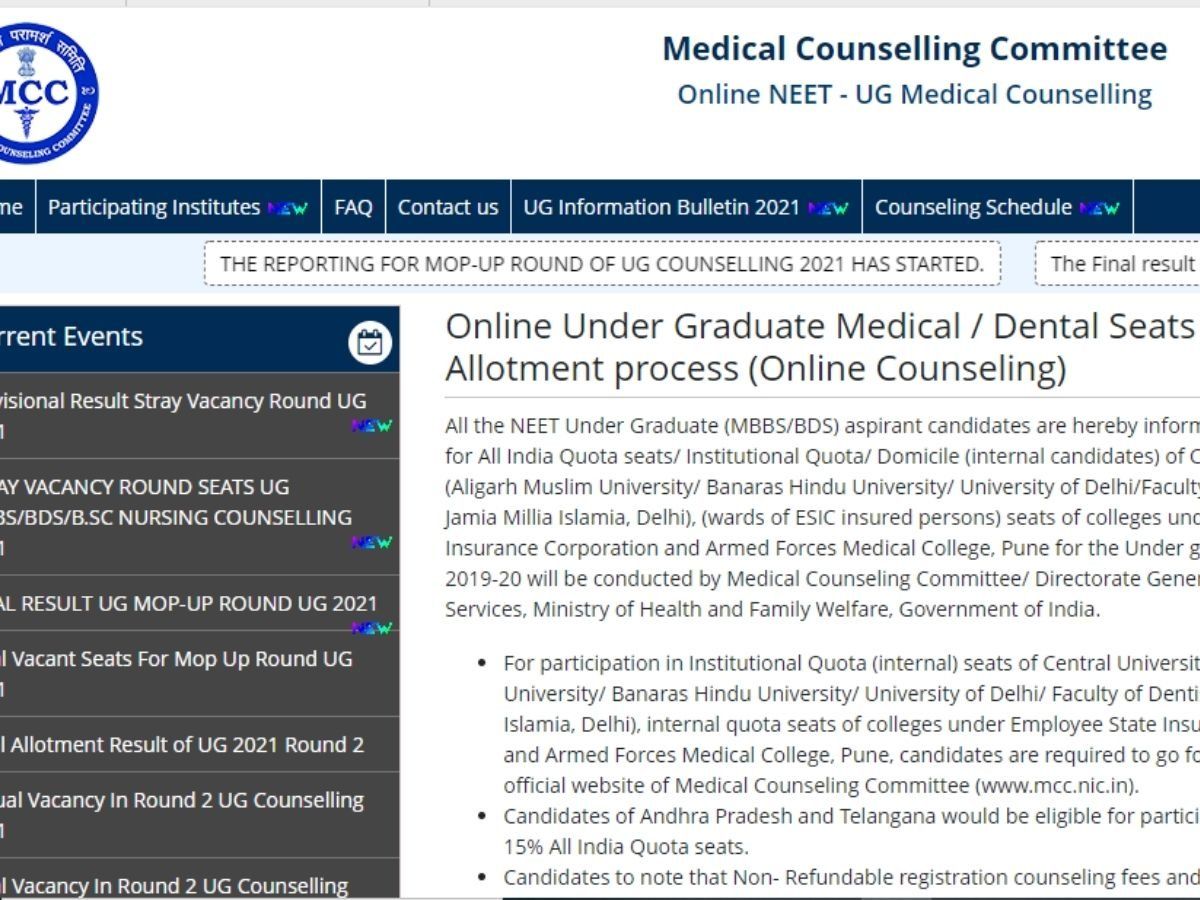
Task: Open Virtual Vacancy In Round 2 UG Counselling
Action: [180, 812]
